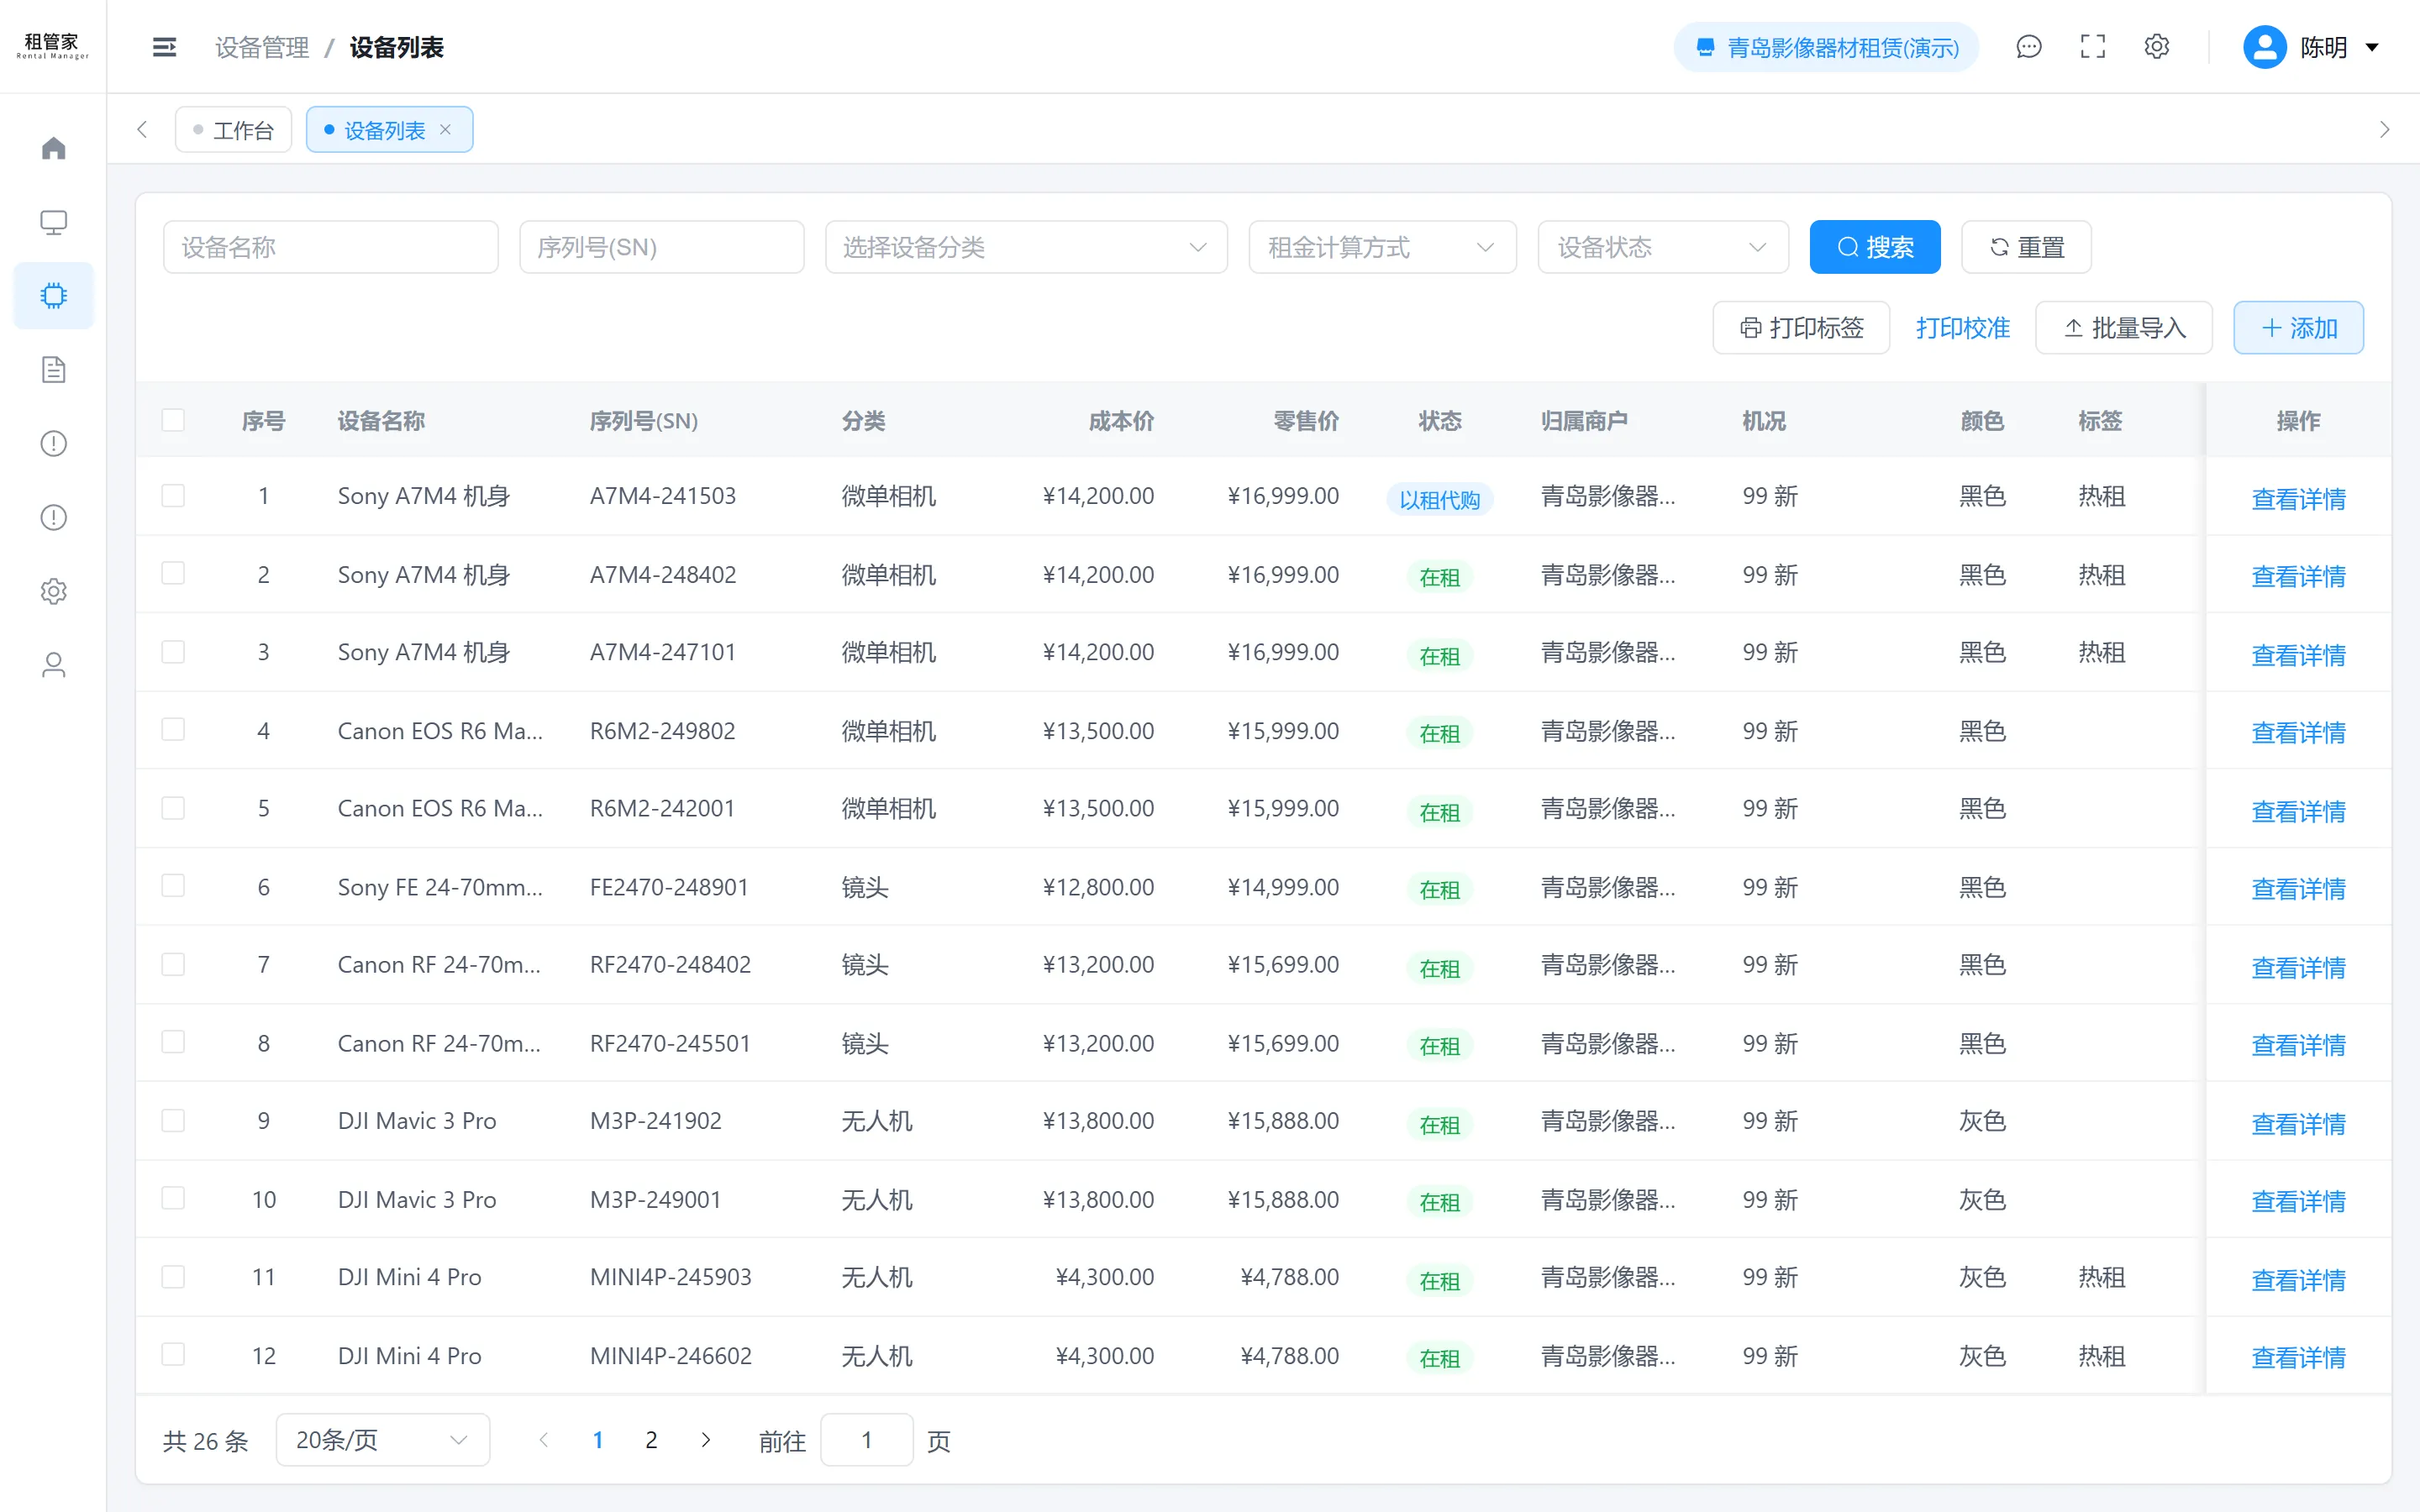Open the 设备状态 dropdown
This screenshot has height=1512, width=2420.
click(x=1663, y=247)
